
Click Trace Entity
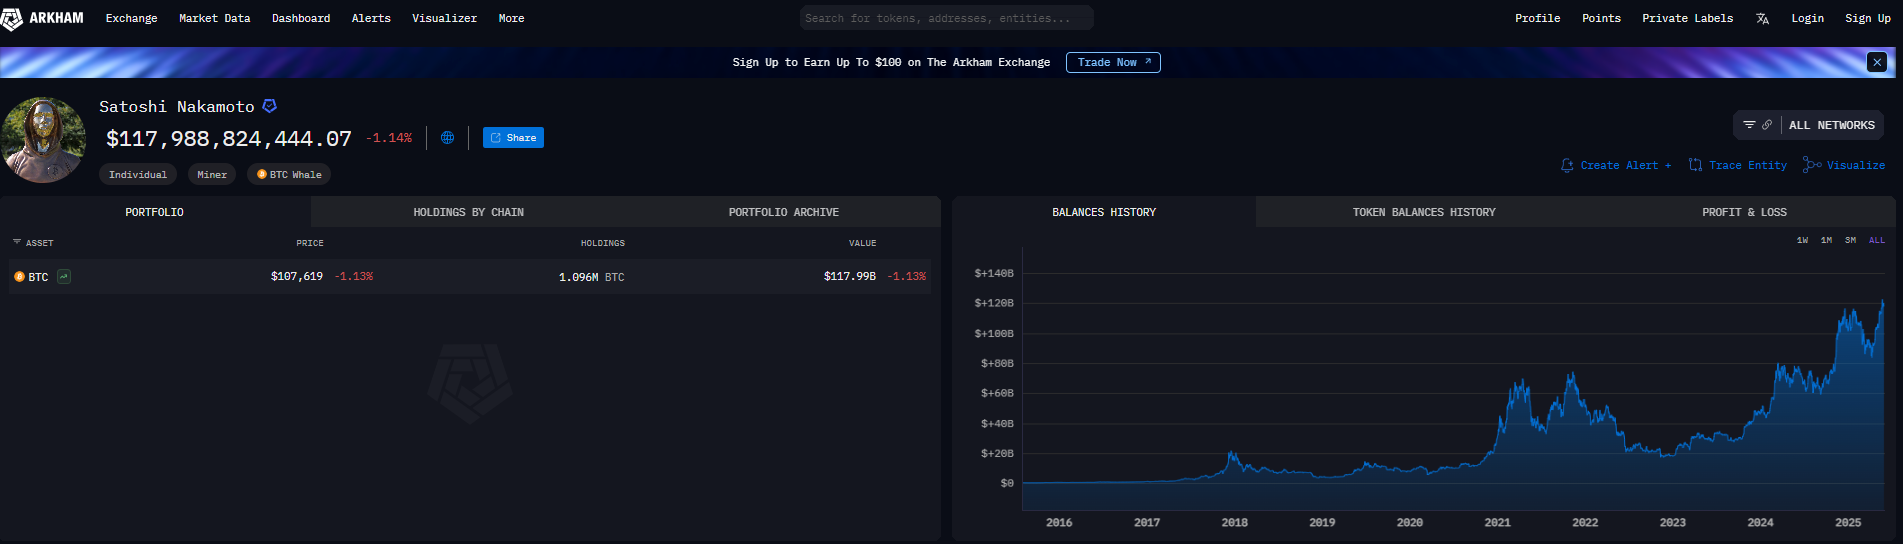coord(1738,165)
